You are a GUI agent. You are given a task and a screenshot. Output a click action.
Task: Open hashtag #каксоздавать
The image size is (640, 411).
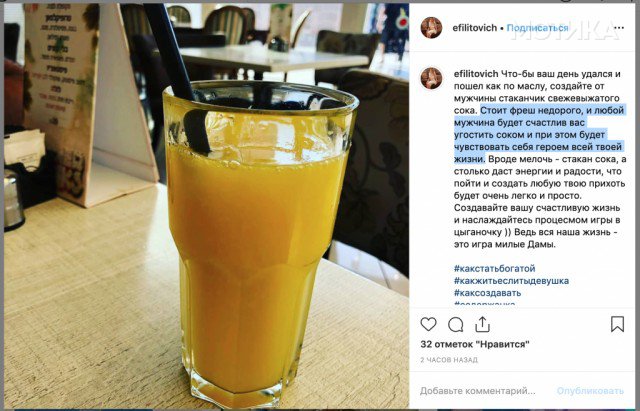(487, 293)
